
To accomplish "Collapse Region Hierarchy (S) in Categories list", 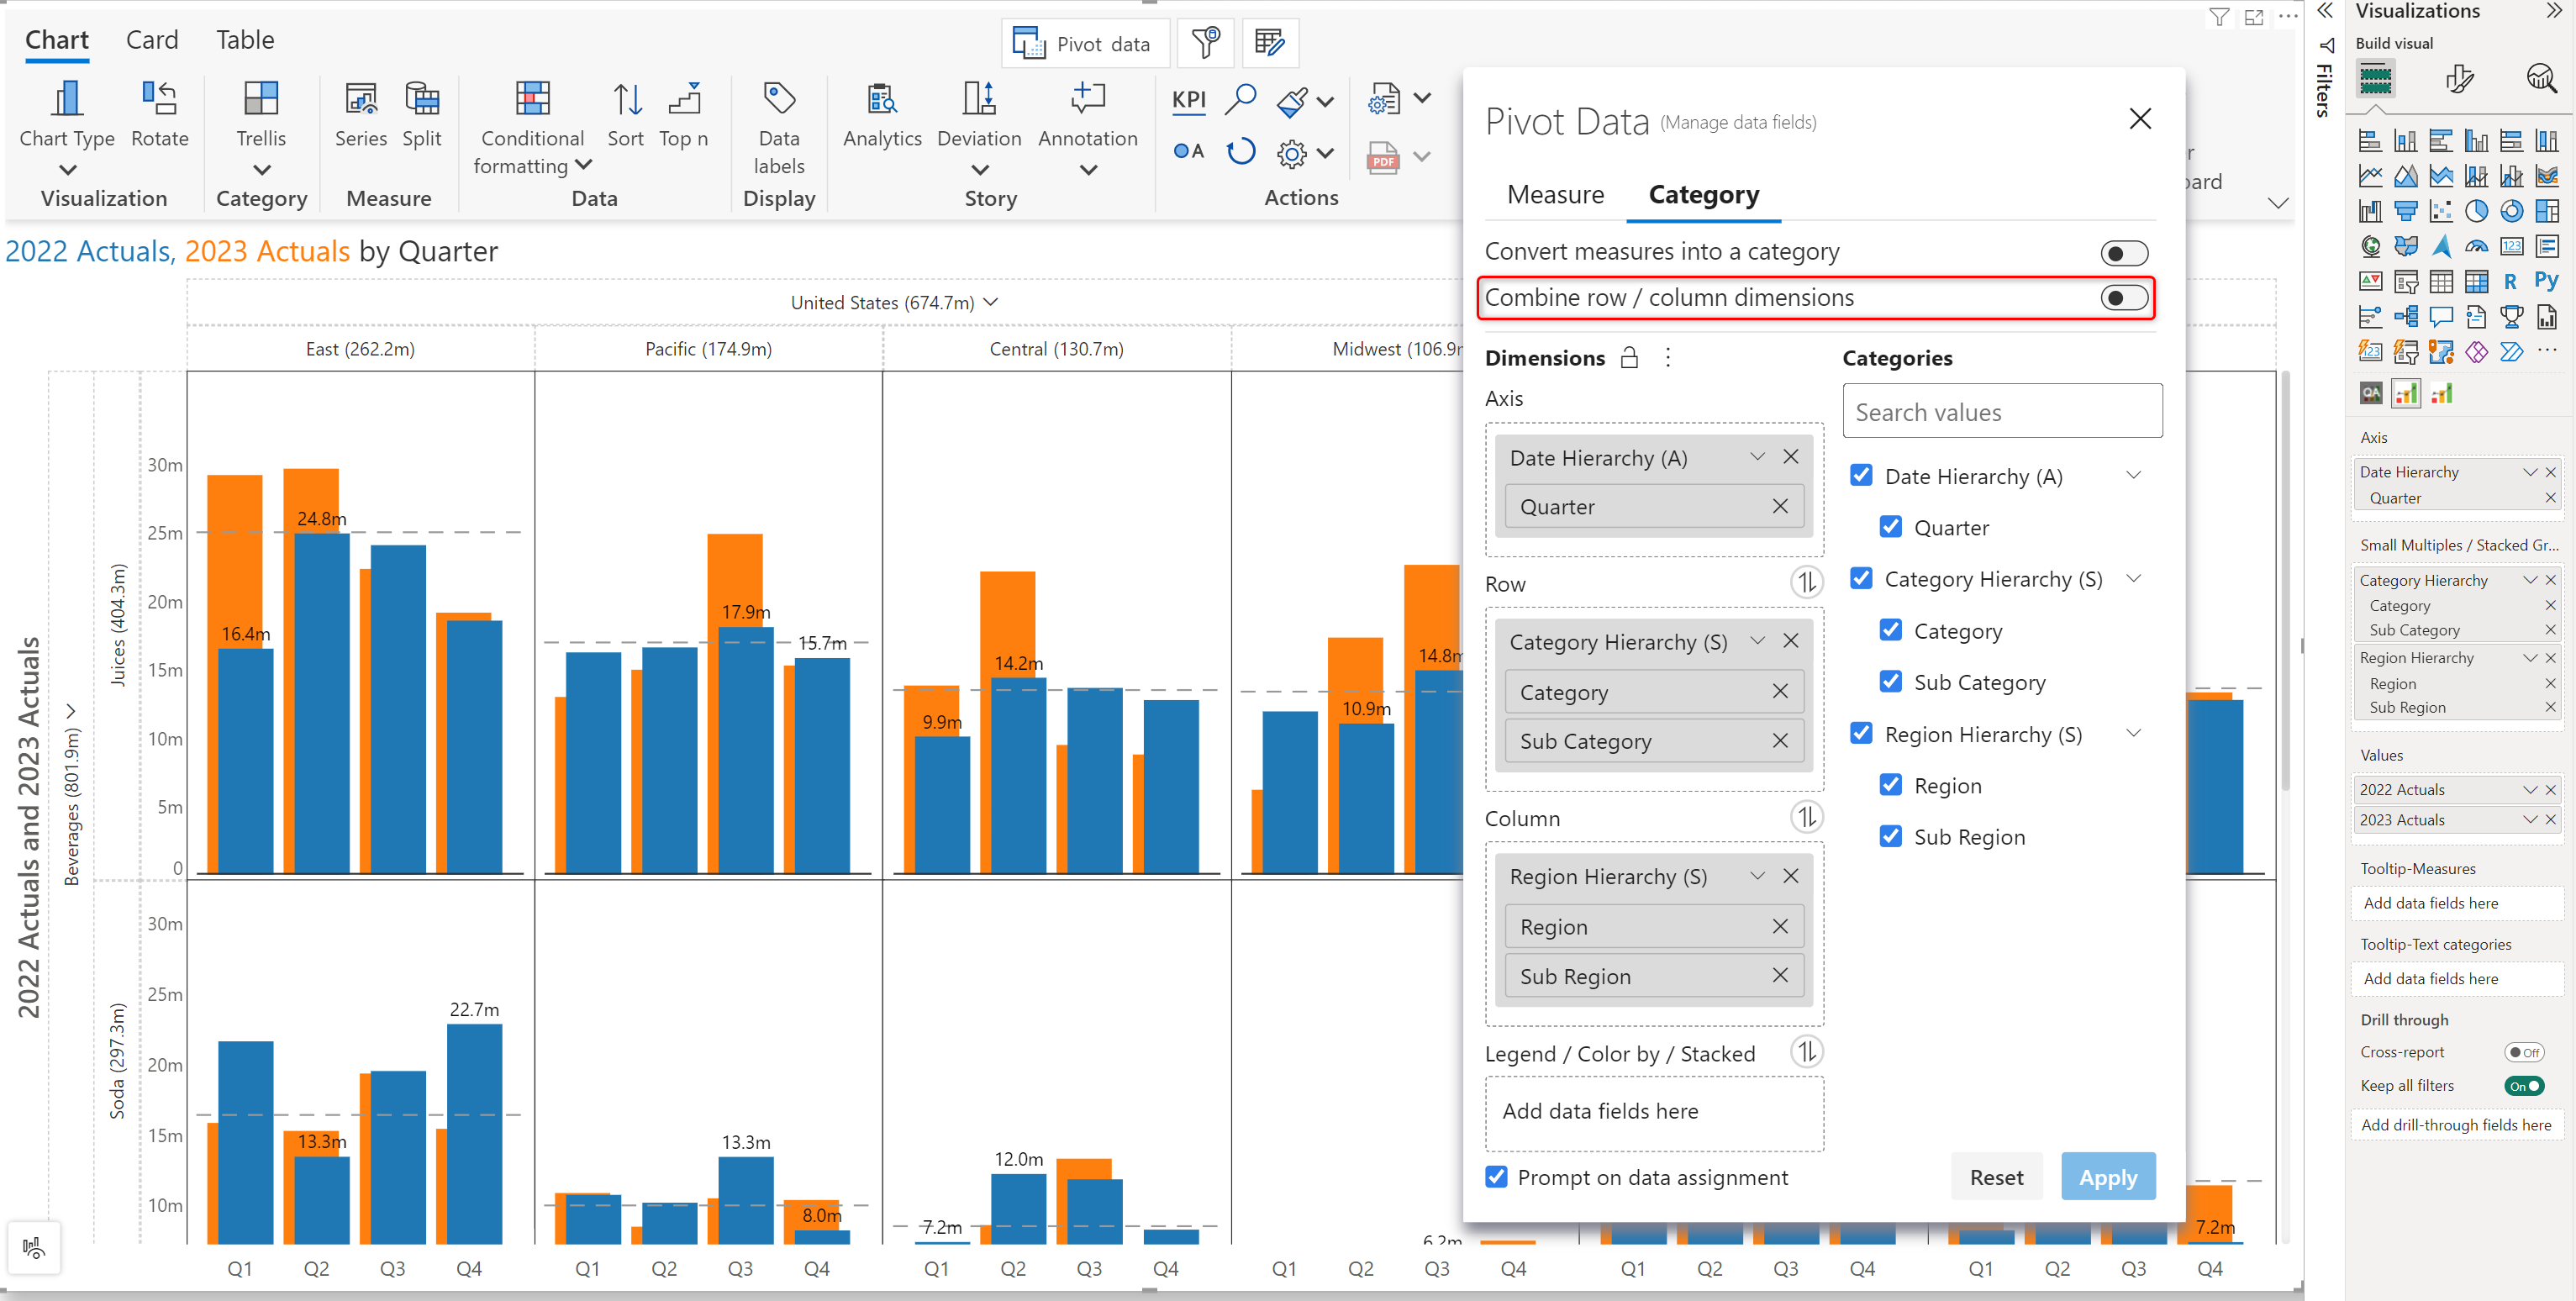I will [x=2133, y=733].
